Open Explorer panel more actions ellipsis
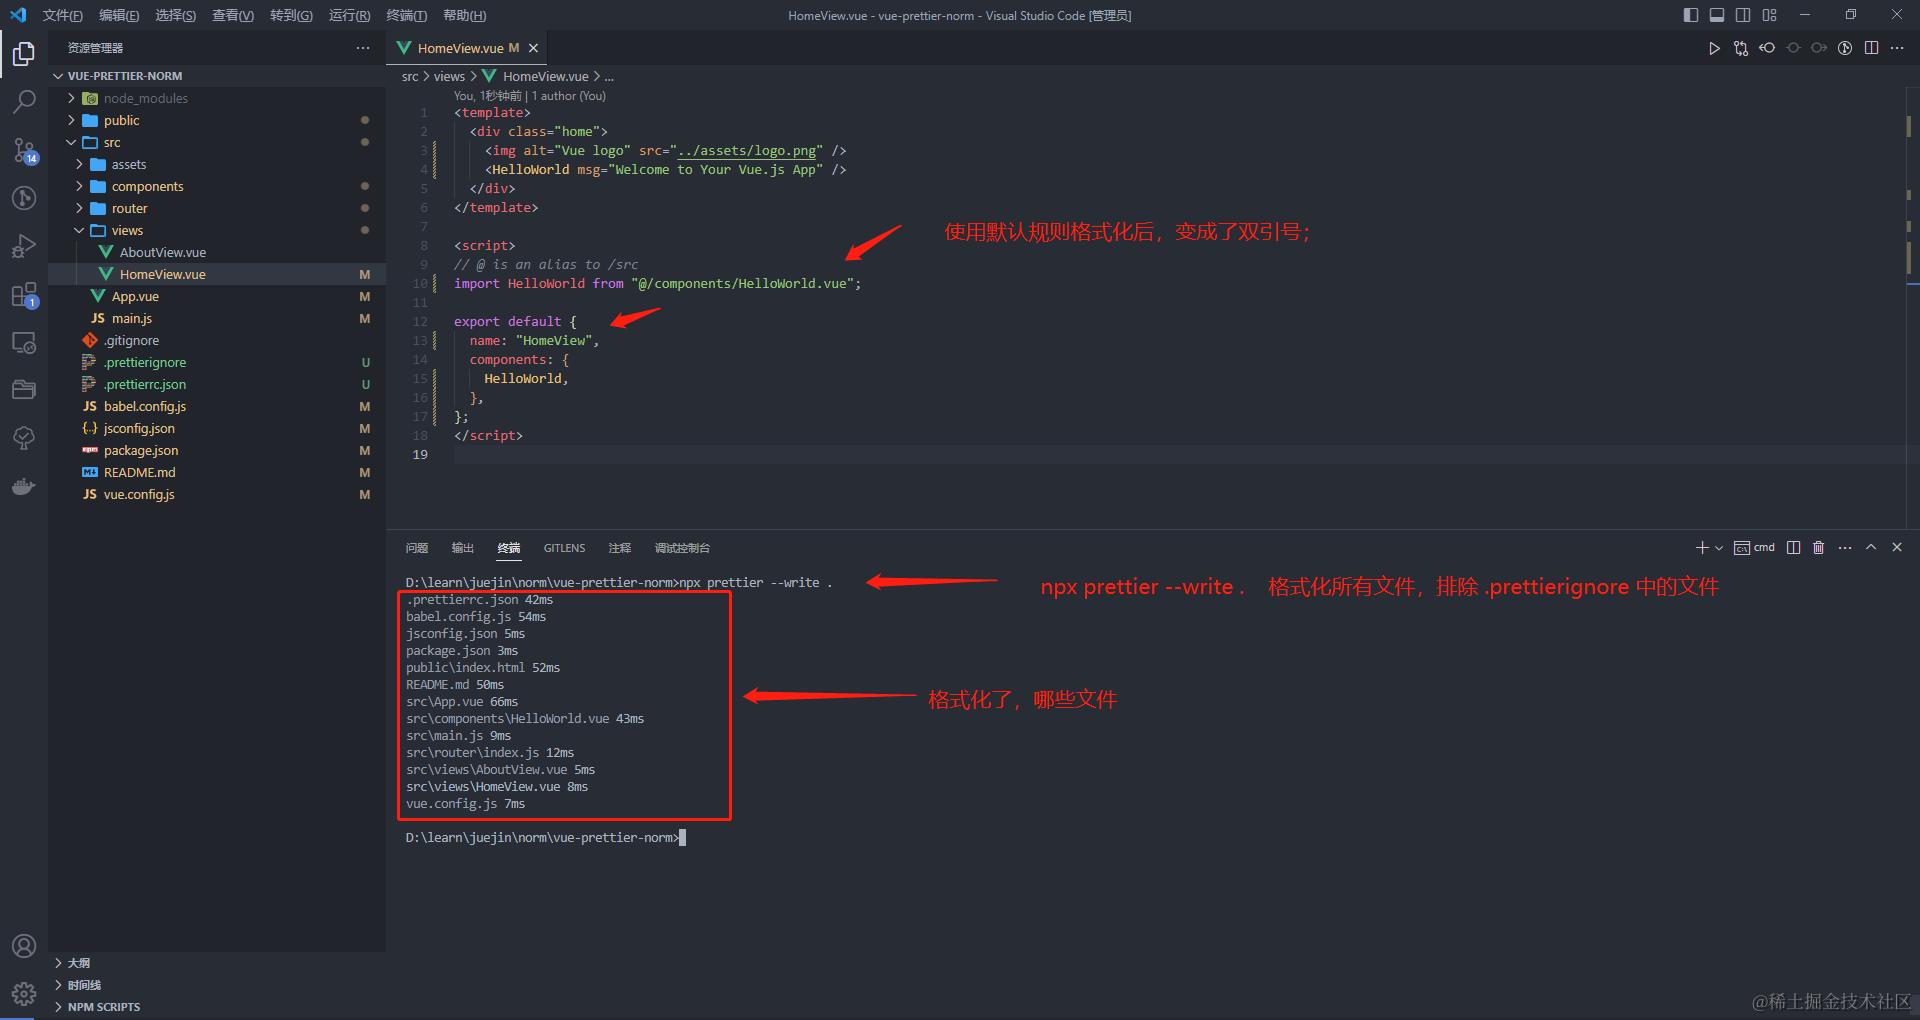Image resolution: width=1920 pixels, height=1020 pixels. [362, 48]
